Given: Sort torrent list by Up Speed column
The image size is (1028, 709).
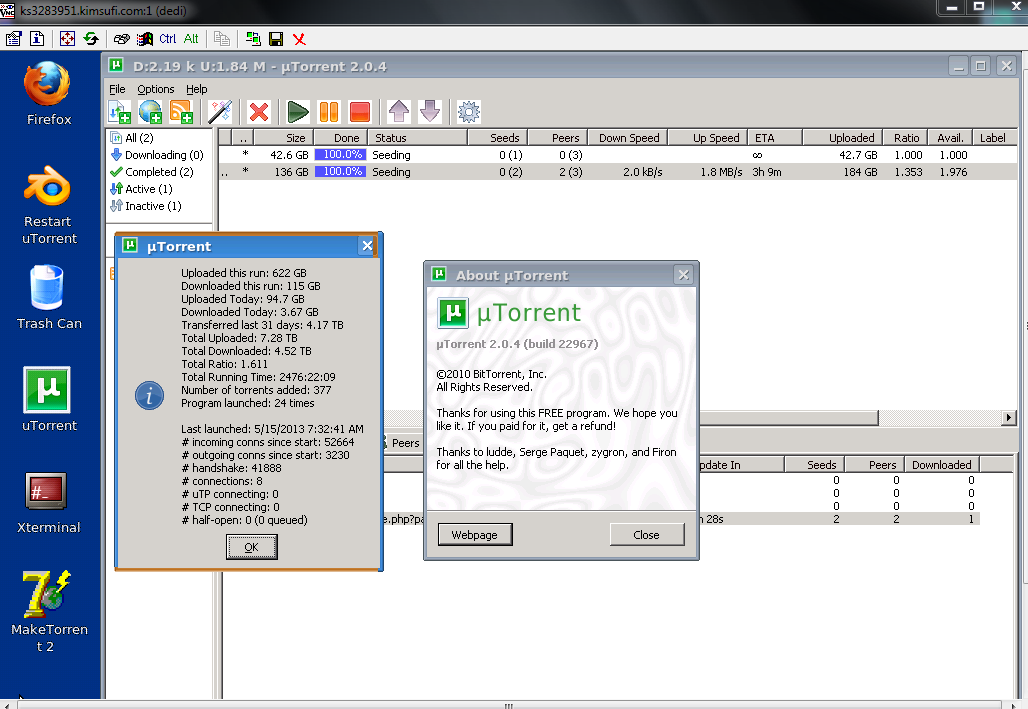Looking at the screenshot, I should pos(708,138).
